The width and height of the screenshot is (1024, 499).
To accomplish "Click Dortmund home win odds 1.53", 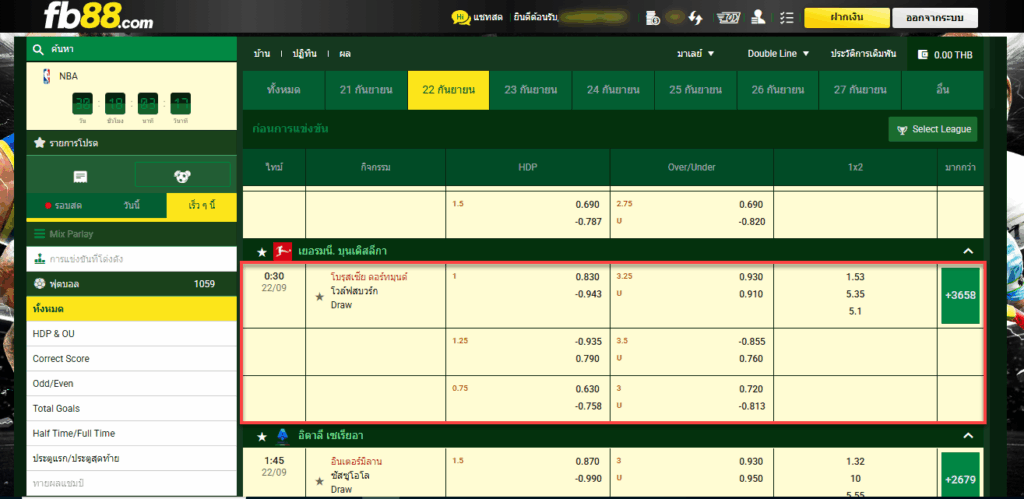I will pos(855,277).
